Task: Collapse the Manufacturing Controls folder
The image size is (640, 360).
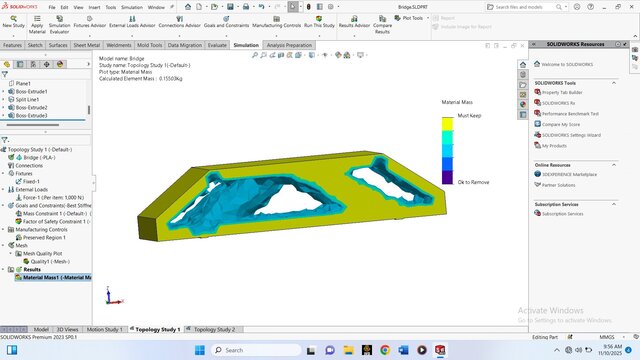Action: coord(4,229)
